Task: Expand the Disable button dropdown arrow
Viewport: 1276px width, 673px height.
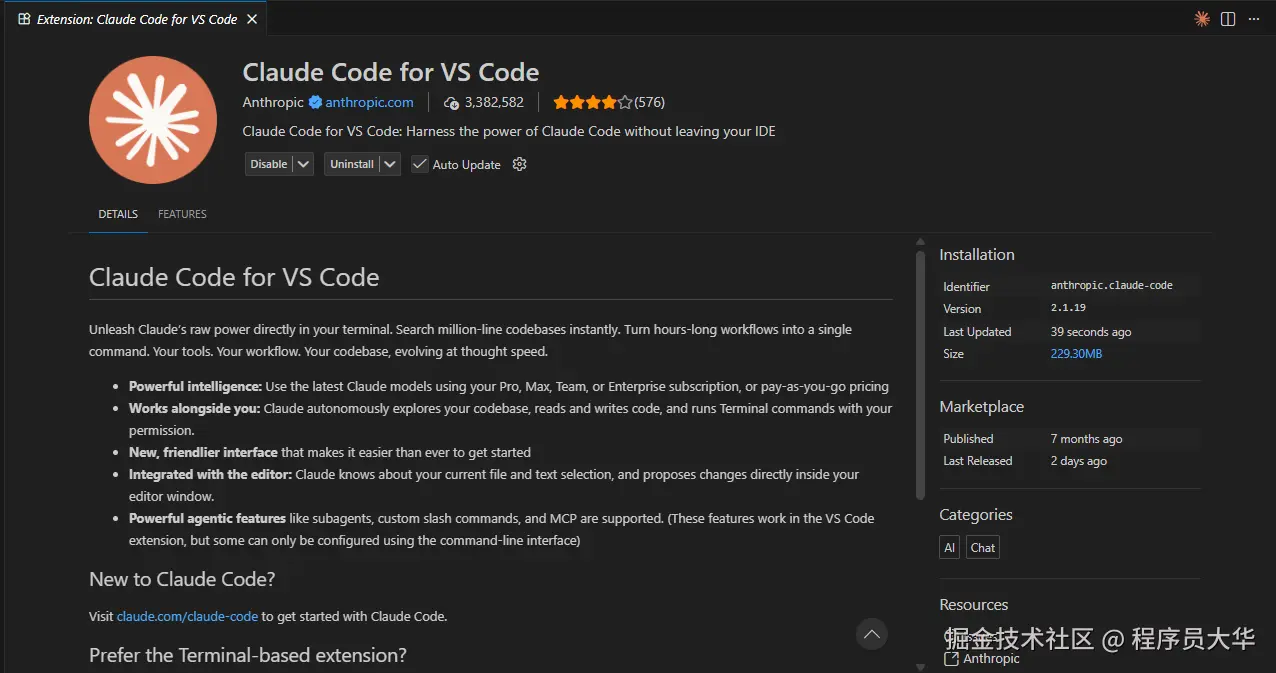Action: click(304, 164)
